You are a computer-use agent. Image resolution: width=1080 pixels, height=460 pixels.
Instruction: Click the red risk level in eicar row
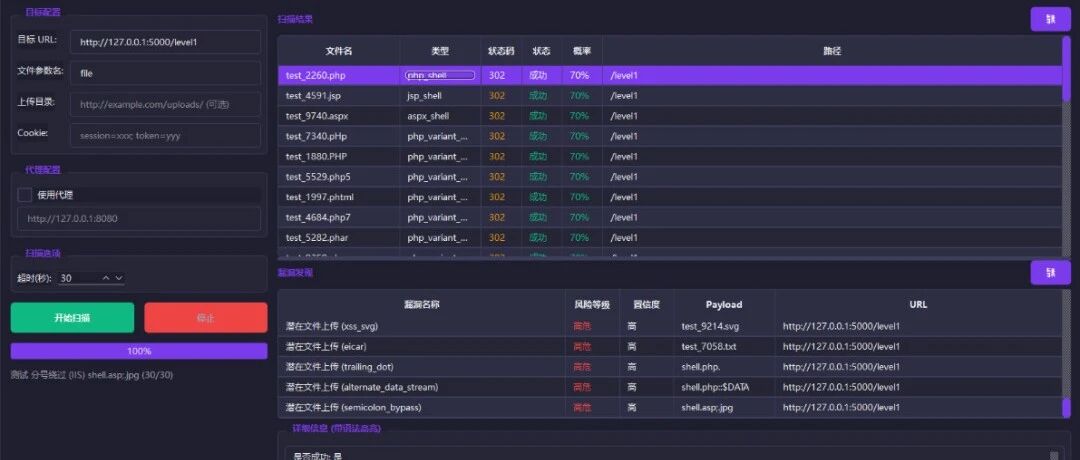(x=582, y=346)
